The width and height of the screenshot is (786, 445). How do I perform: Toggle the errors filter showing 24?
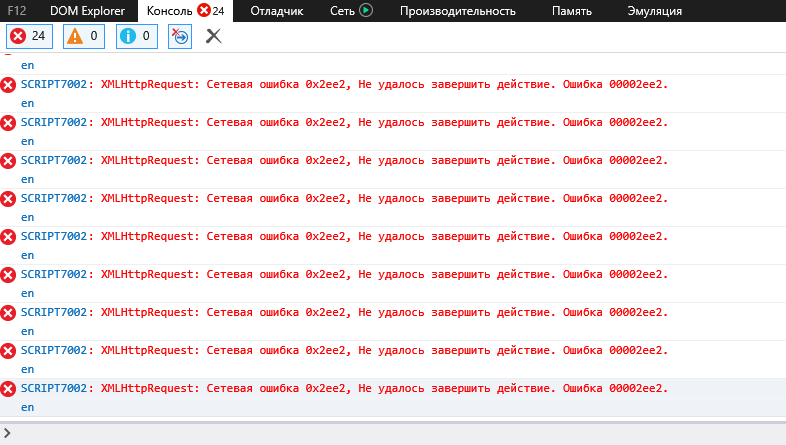pos(29,37)
